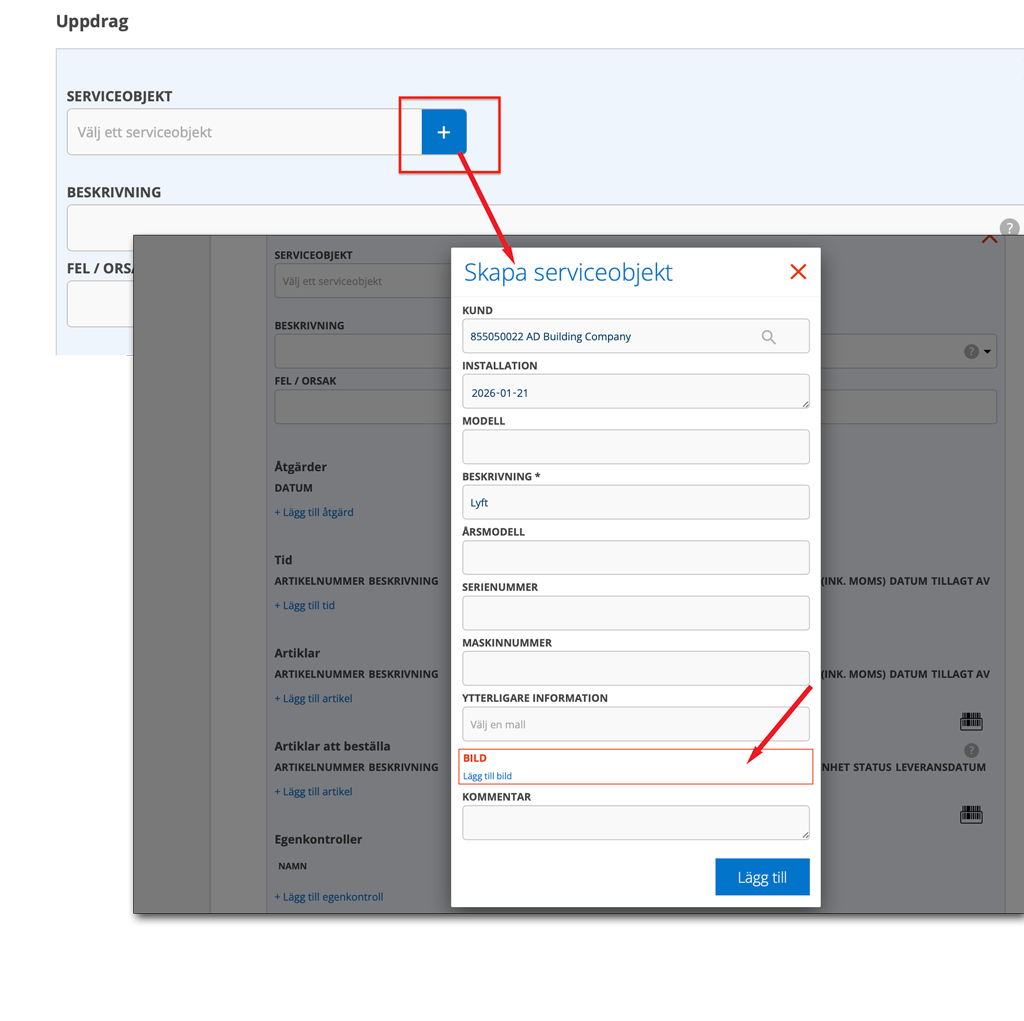Click help icon beside Artiklar att beställa header
The image size is (1024, 1021).
click(x=970, y=751)
